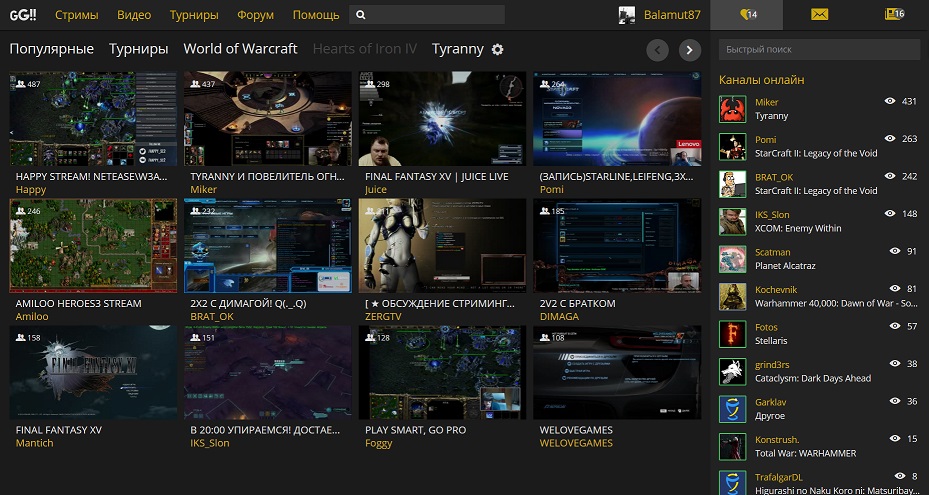
Task: Go to the previous category with left arrow
Action: pos(658,50)
